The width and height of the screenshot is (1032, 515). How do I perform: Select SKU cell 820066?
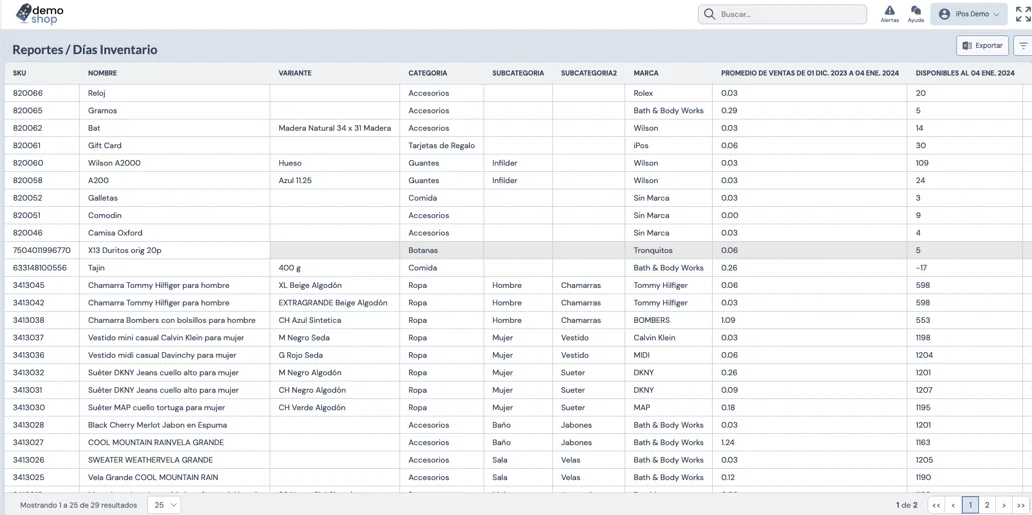pos(28,93)
